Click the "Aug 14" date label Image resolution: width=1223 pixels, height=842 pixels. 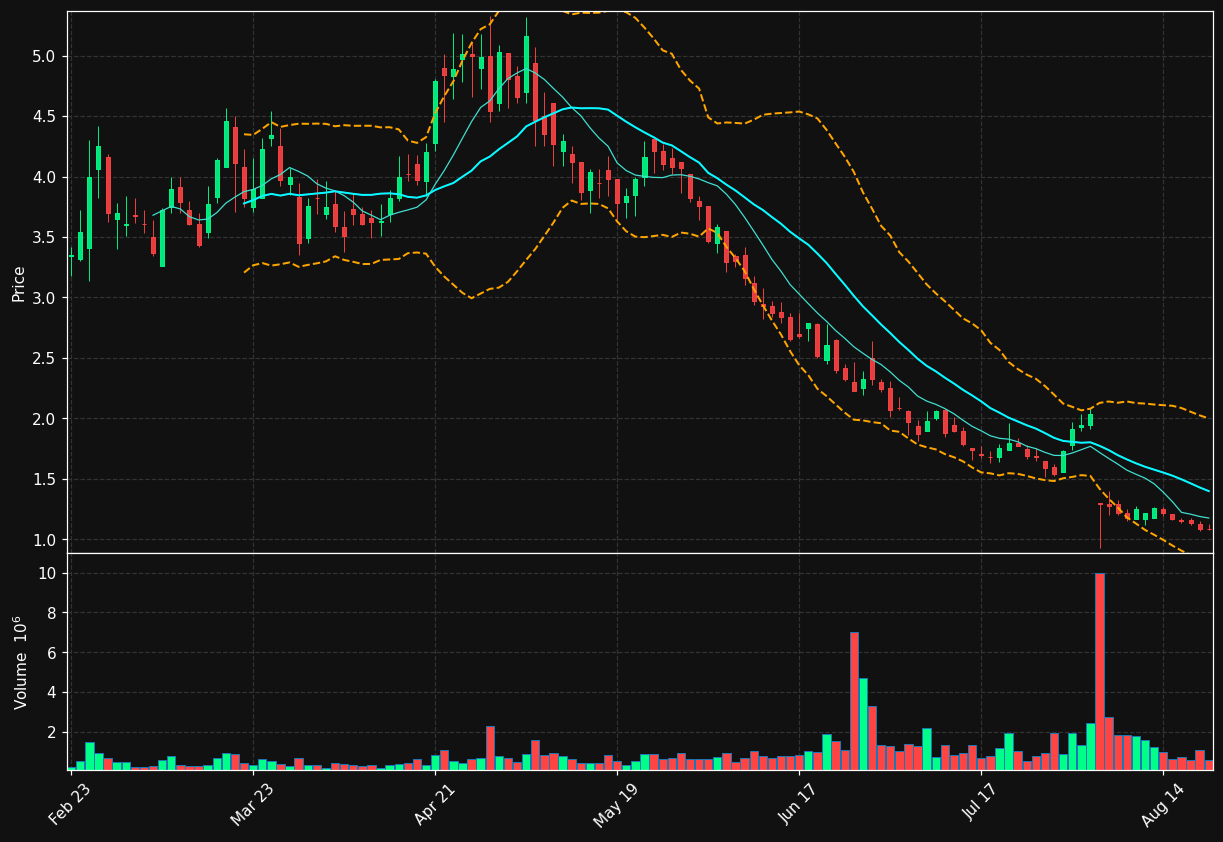click(x=1162, y=804)
